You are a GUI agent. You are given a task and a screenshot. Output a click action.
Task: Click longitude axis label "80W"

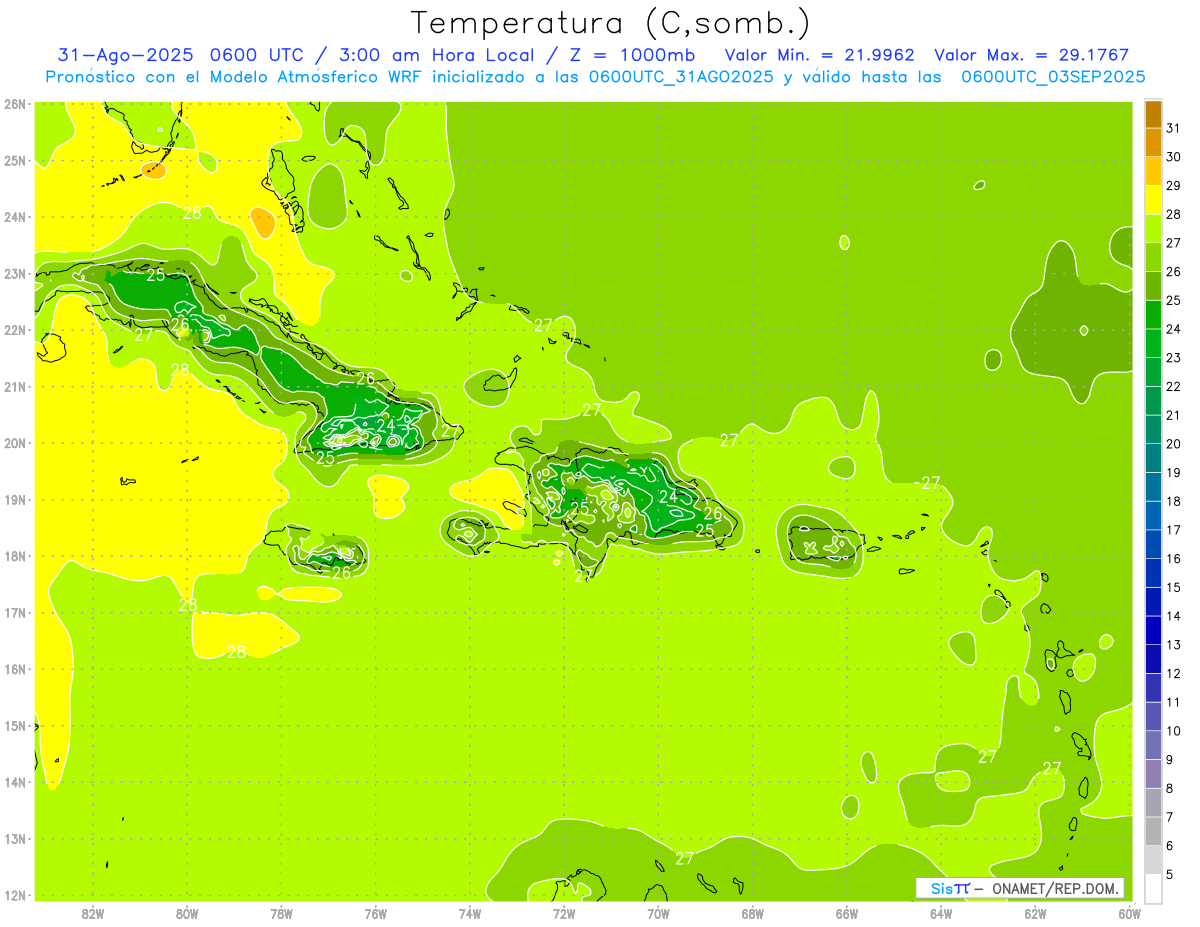click(x=187, y=912)
